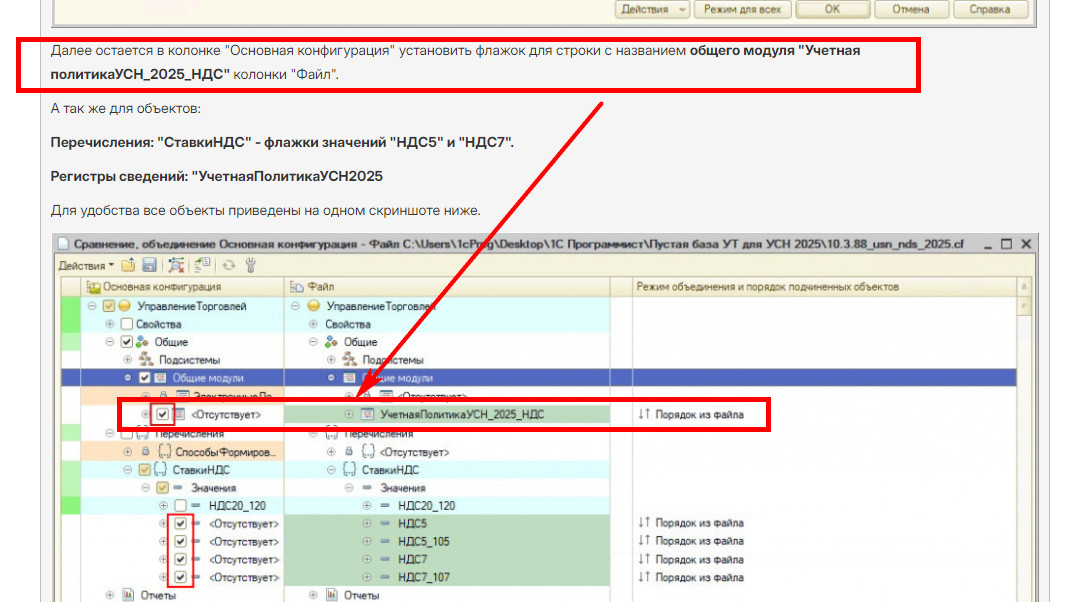Click the order arrows icon on УчетнаяПолитикаУСН row
The image size is (1074, 602).
pyautogui.click(x=644, y=414)
